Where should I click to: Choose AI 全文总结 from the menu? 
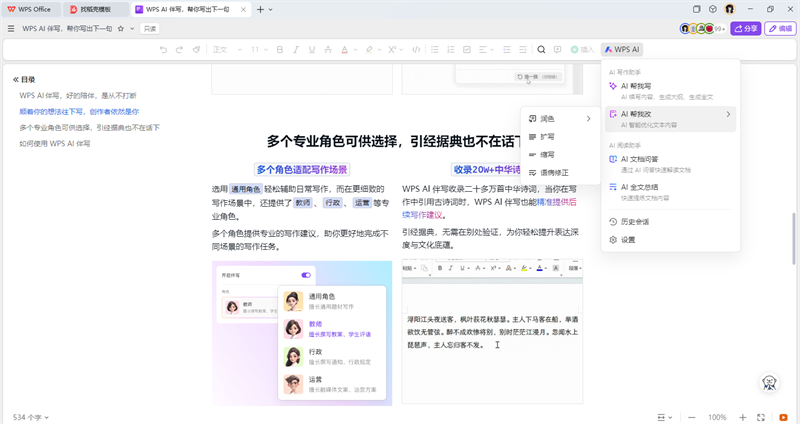pos(670,192)
